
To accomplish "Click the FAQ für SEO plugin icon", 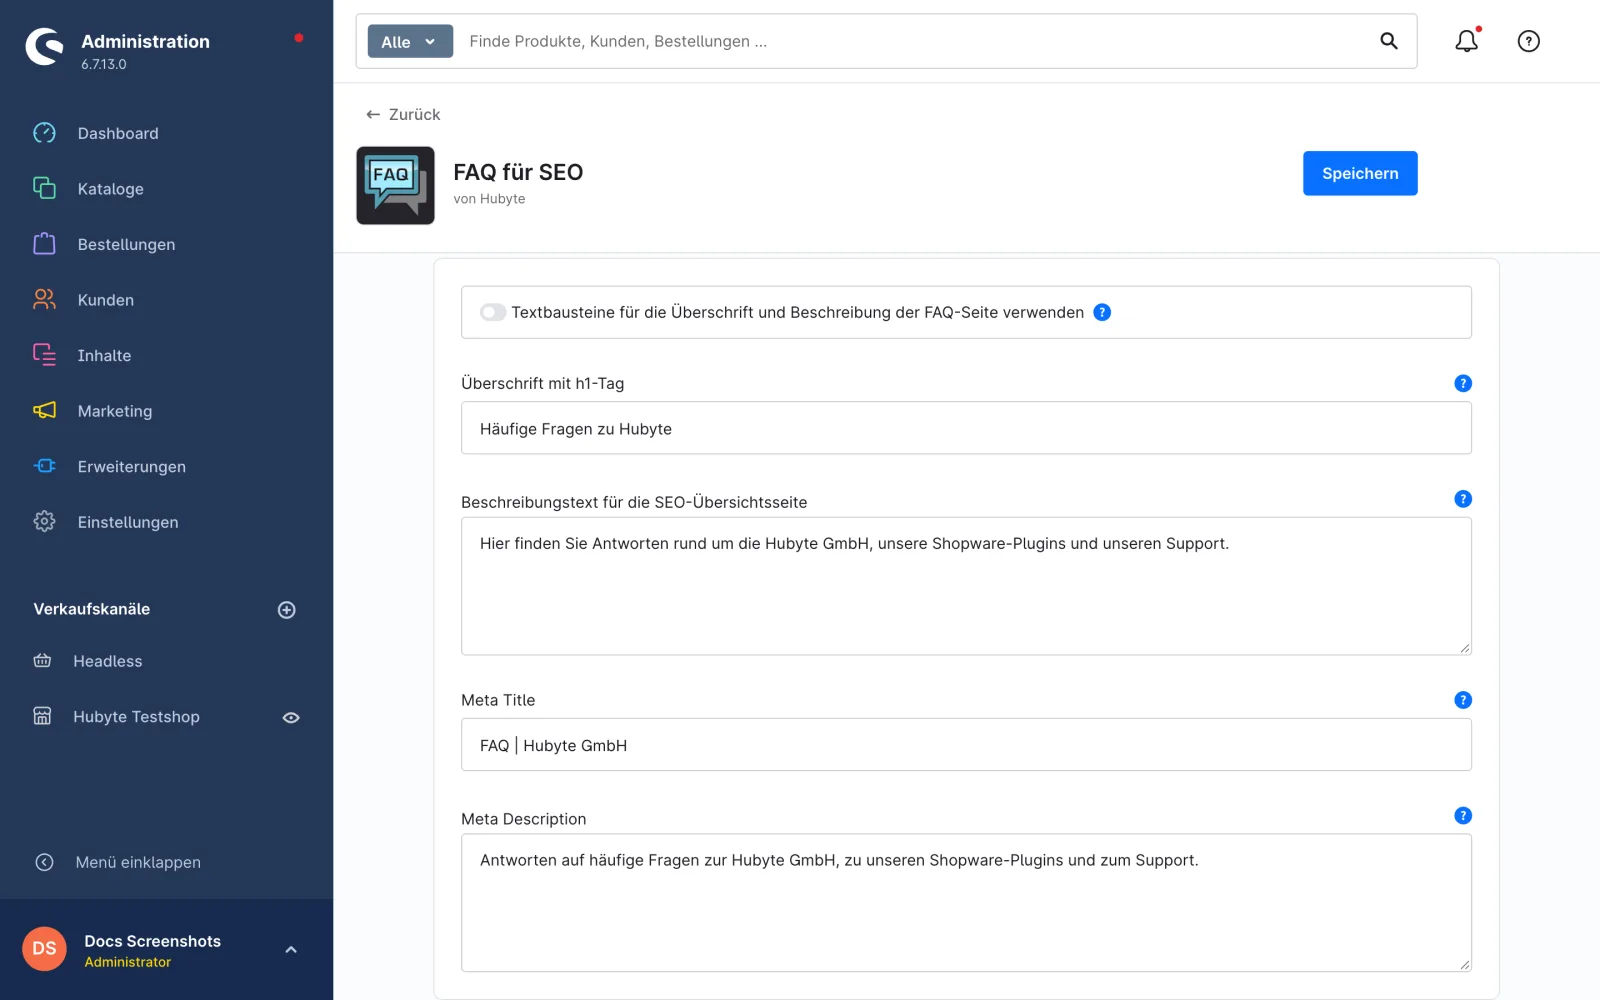I will coord(395,185).
